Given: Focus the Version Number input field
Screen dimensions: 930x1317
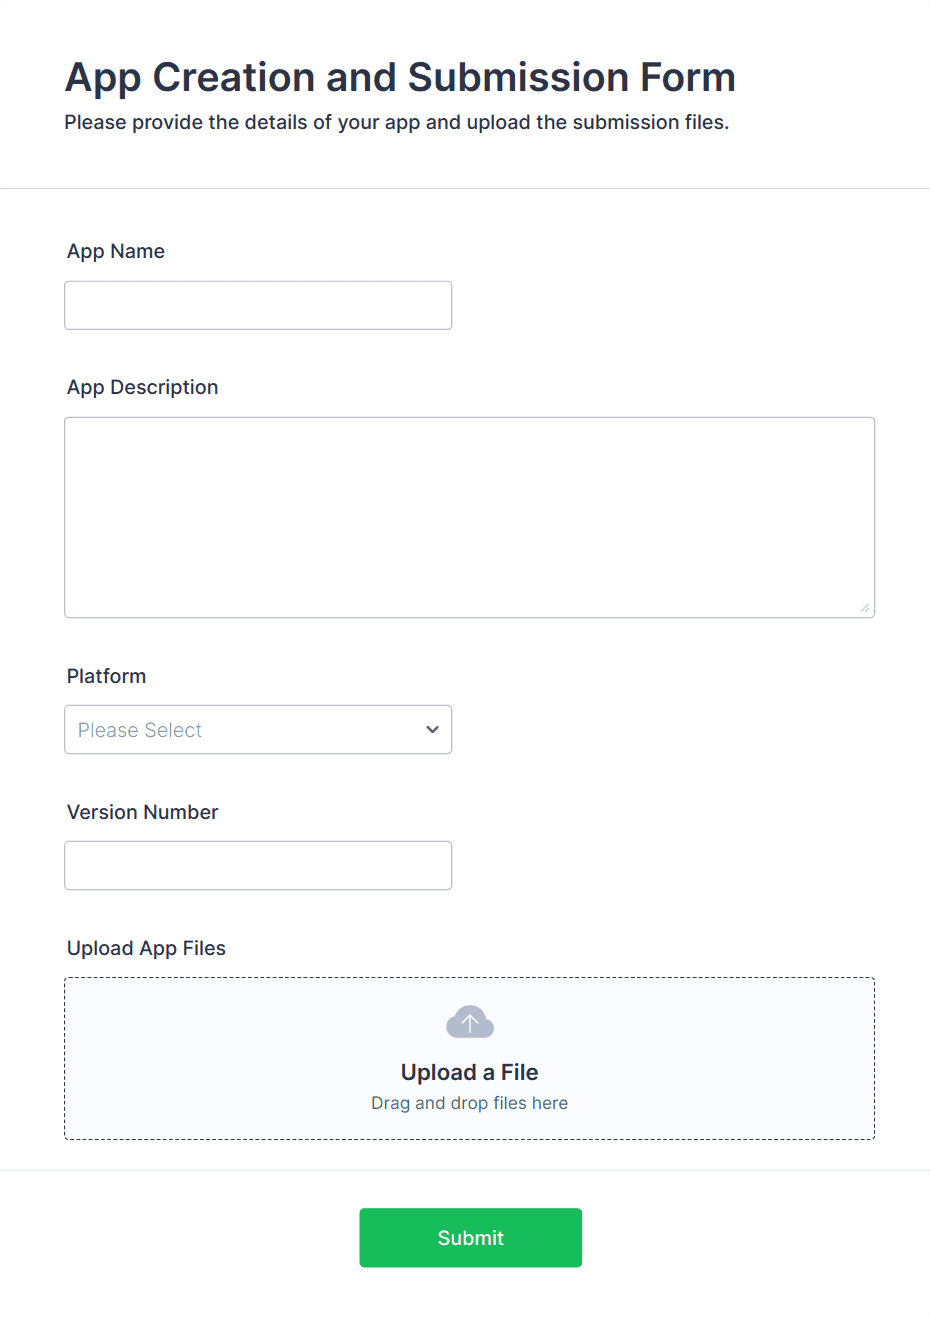Looking at the screenshot, I should click(x=258, y=865).
